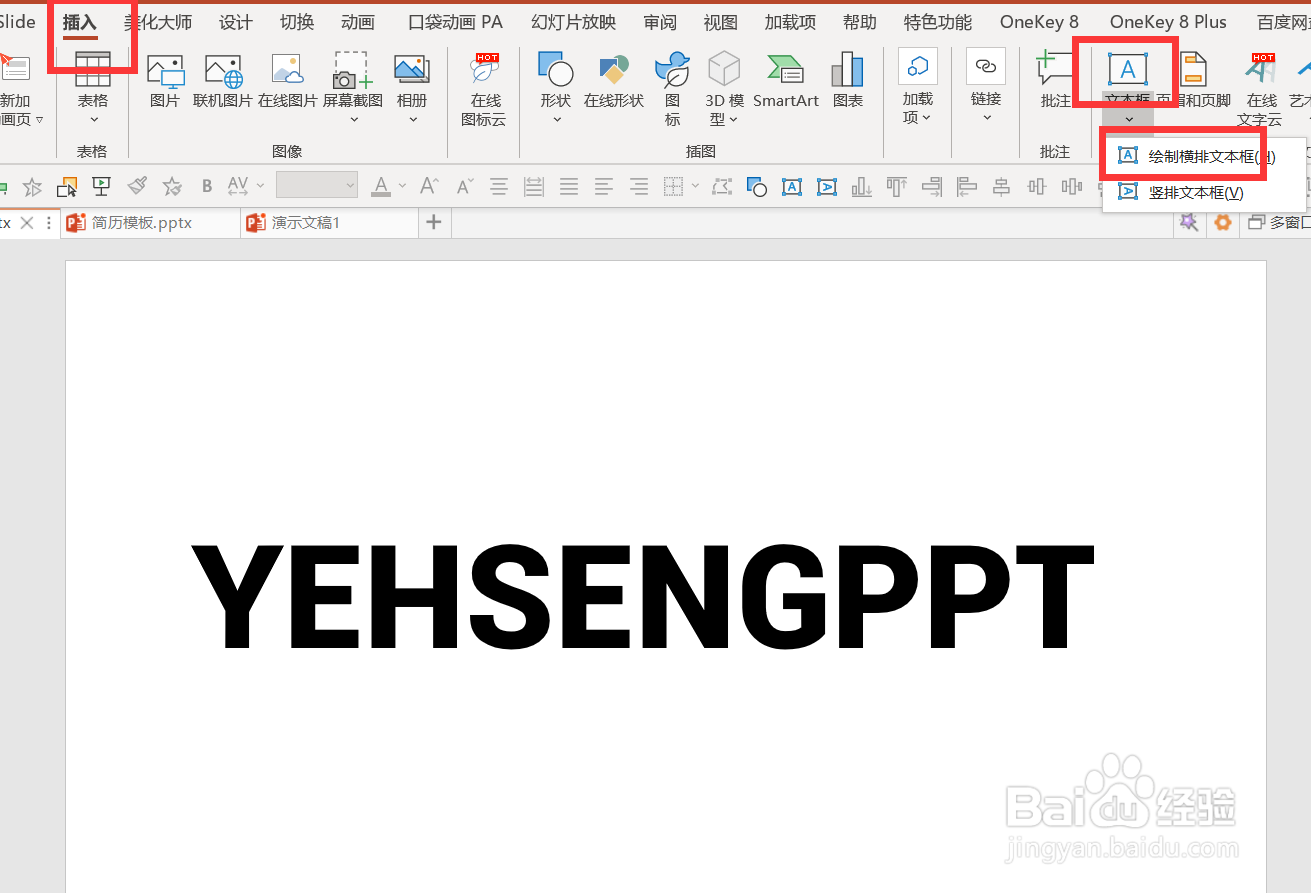Switch to 演示文稿1 document tab
1311x893 pixels.
coord(329,223)
